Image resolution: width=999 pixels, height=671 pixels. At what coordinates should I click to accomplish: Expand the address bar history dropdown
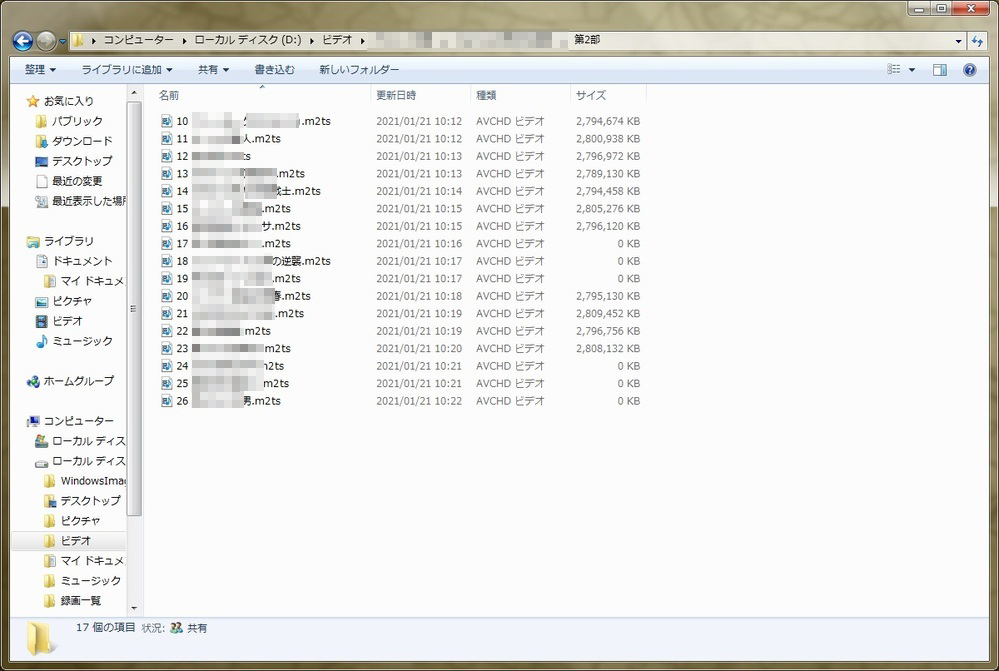click(x=958, y=41)
